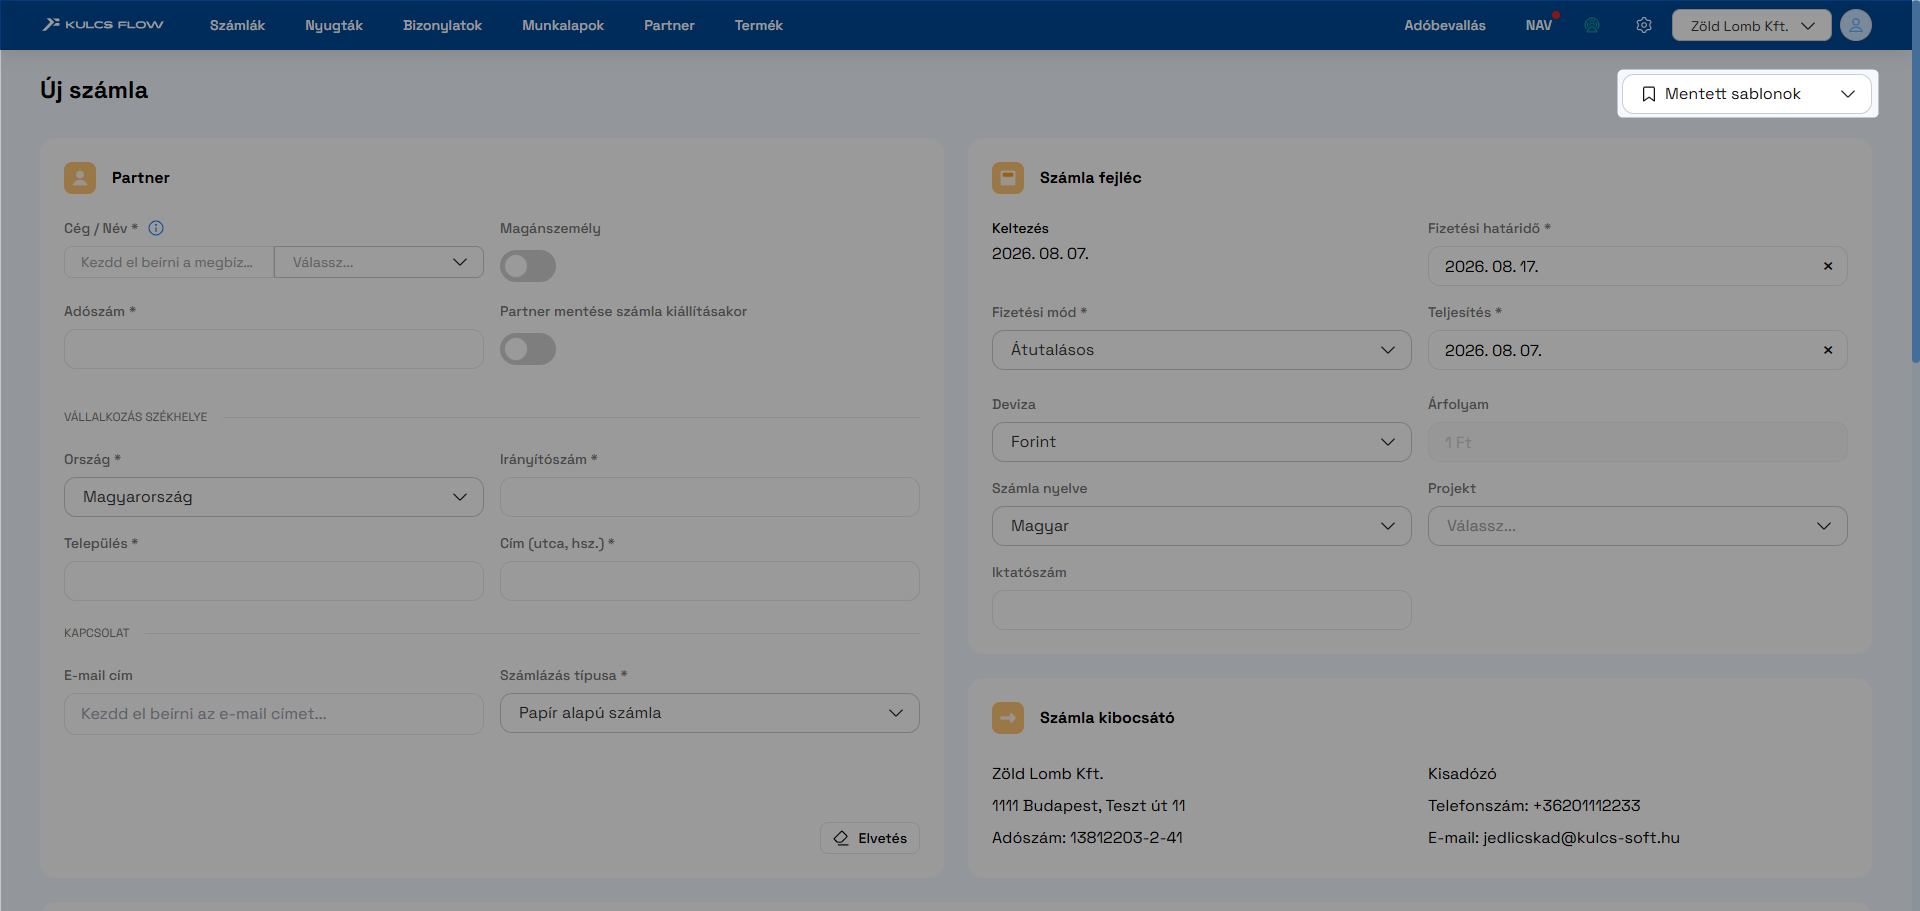The height and width of the screenshot is (911, 1920).
Task: Open the green support headset icon
Action: click(x=1592, y=25)
